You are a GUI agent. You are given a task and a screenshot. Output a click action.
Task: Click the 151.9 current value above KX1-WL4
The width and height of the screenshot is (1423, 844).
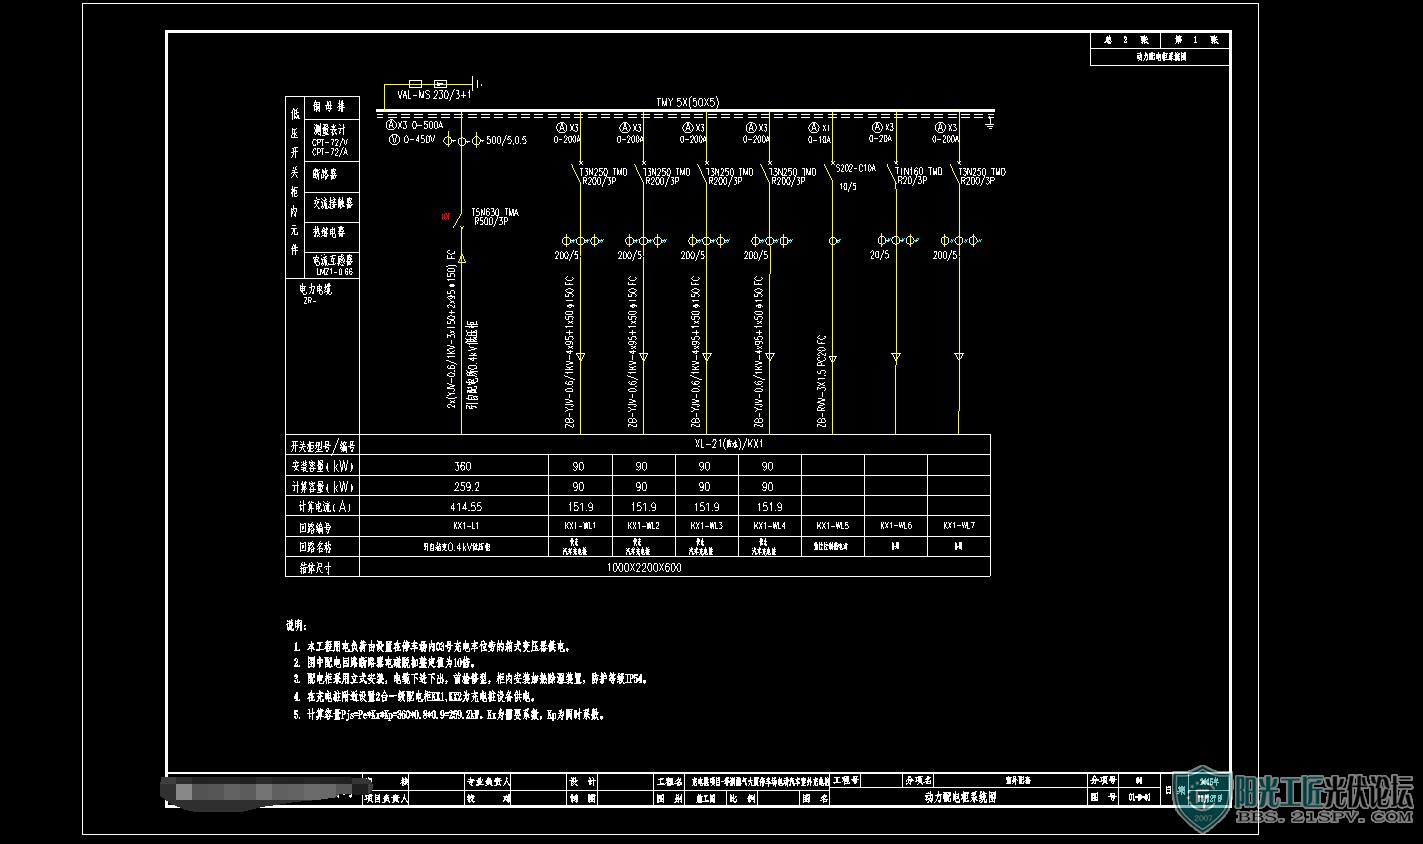[769, 507]
